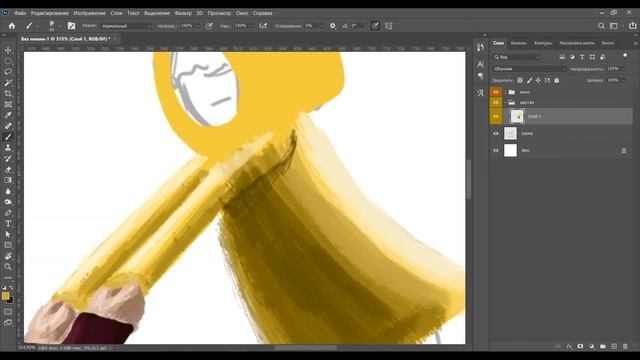Viewport: 640px width, 360px height.
Task: Toggle lock image pixels brush icon
Action: click(x=529, y=80)
